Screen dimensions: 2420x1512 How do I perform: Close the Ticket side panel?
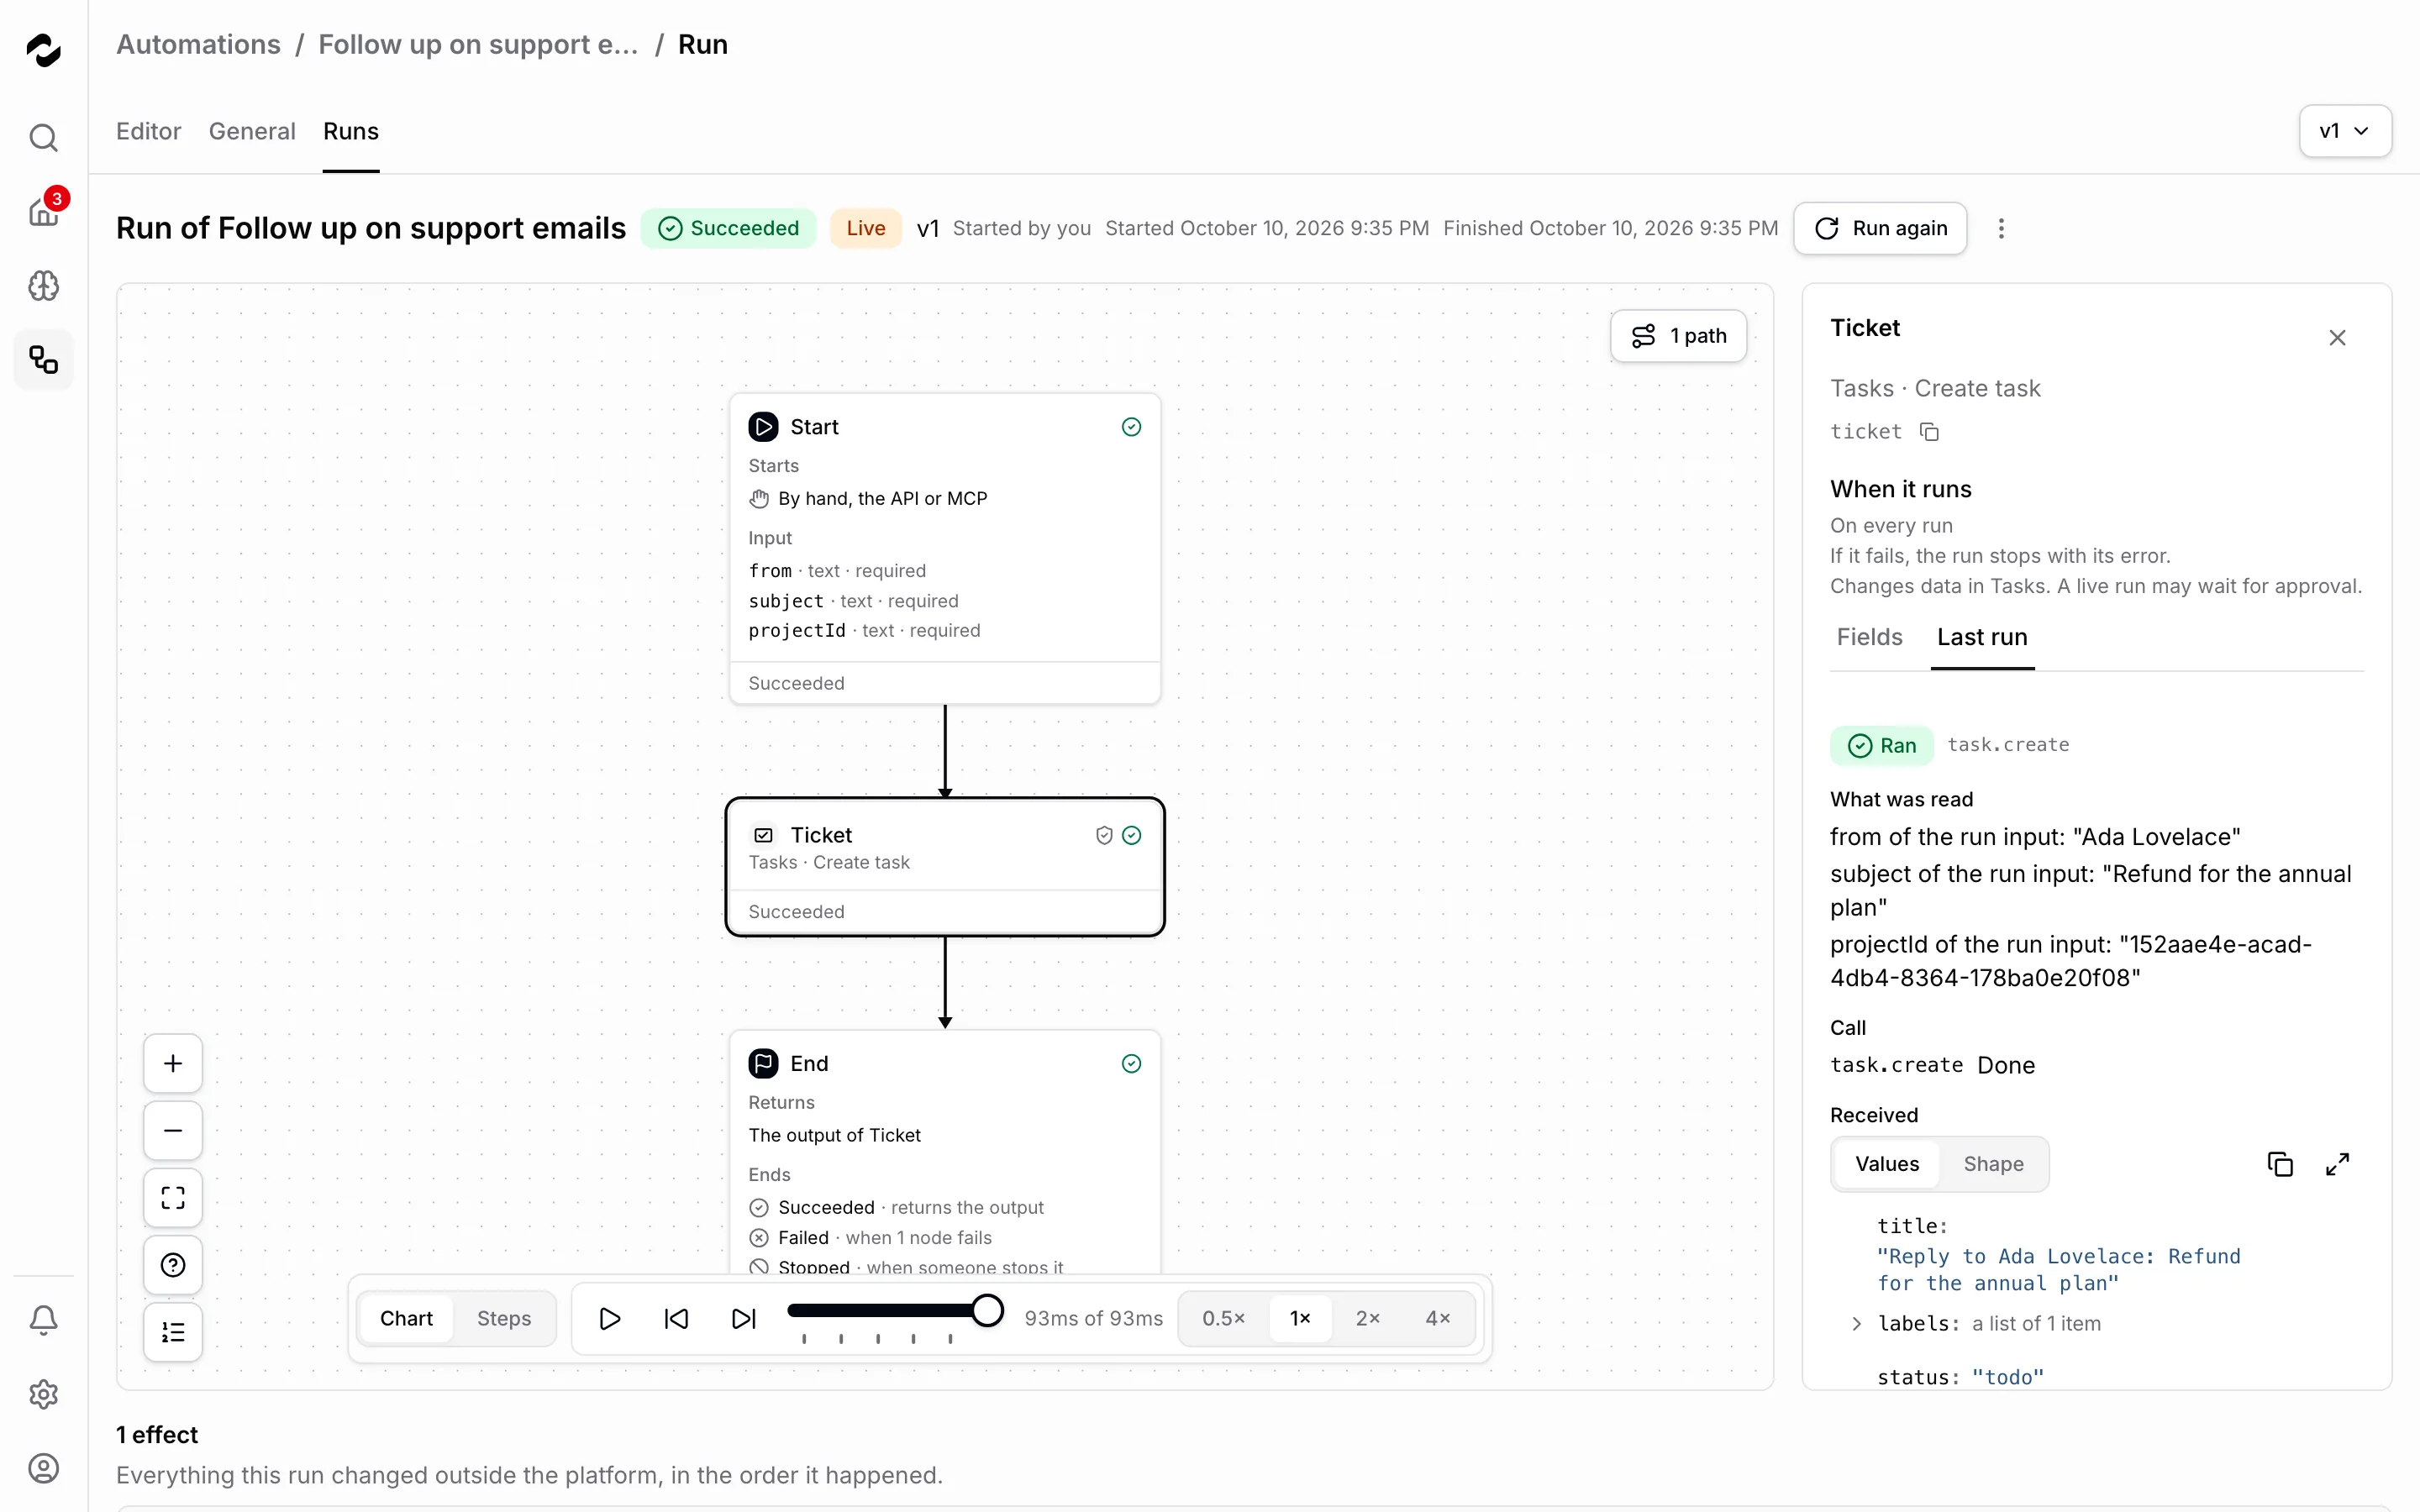click(2337, 338)
